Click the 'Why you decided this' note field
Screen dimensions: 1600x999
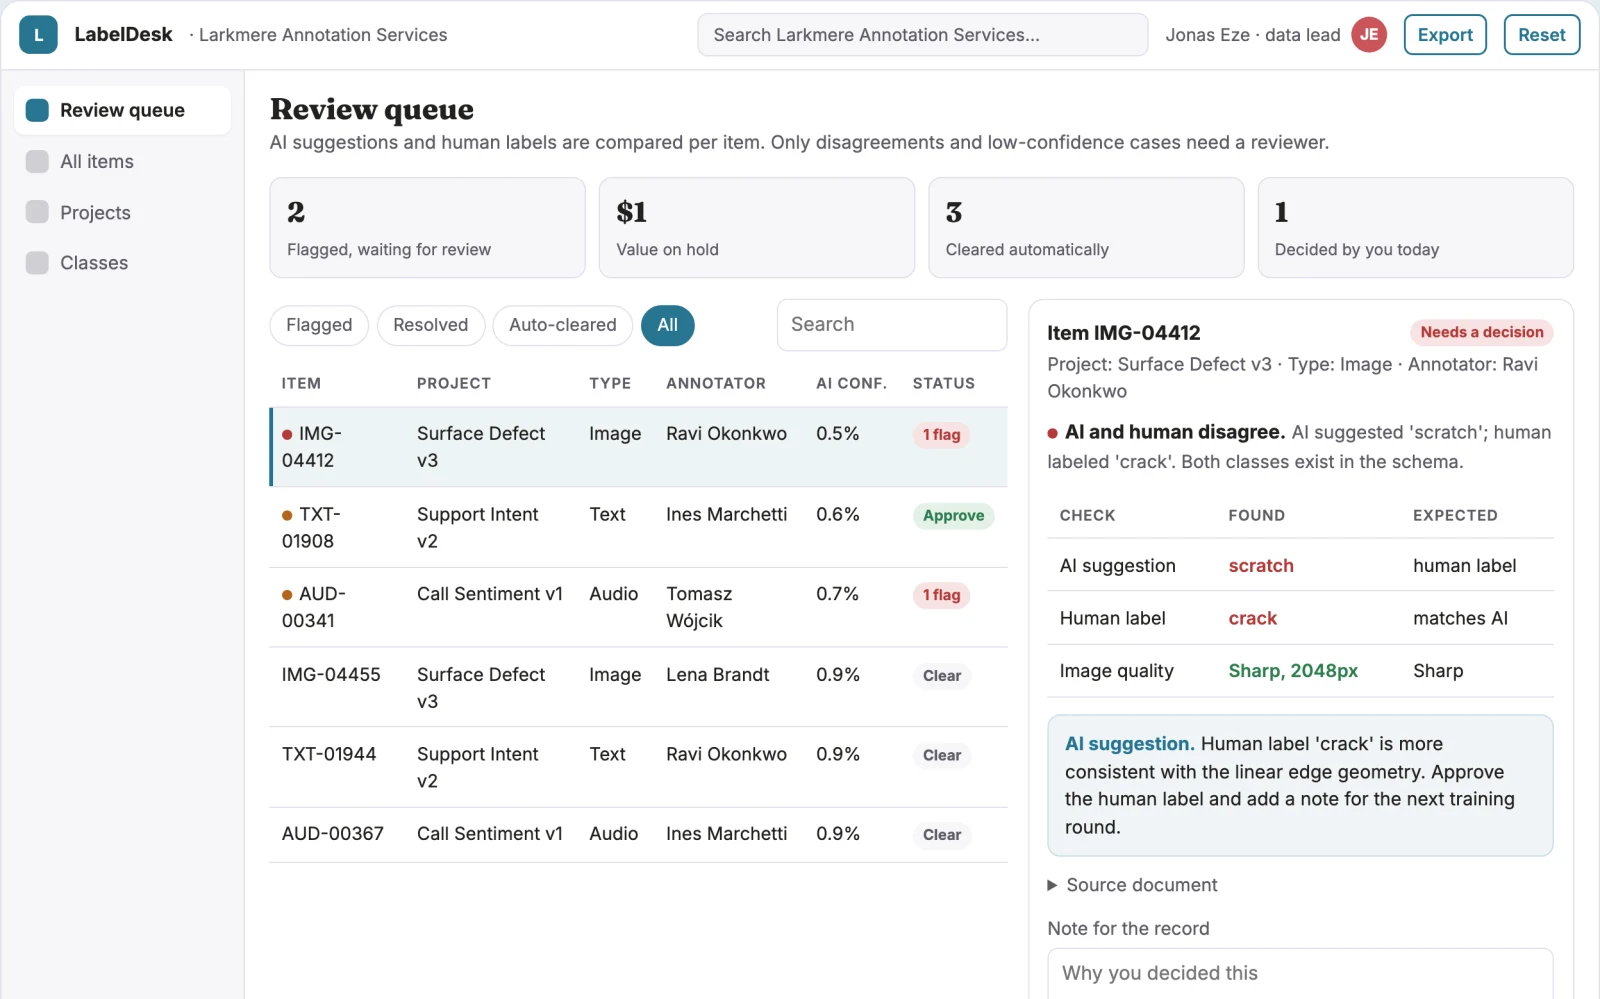pos(1300,973)
